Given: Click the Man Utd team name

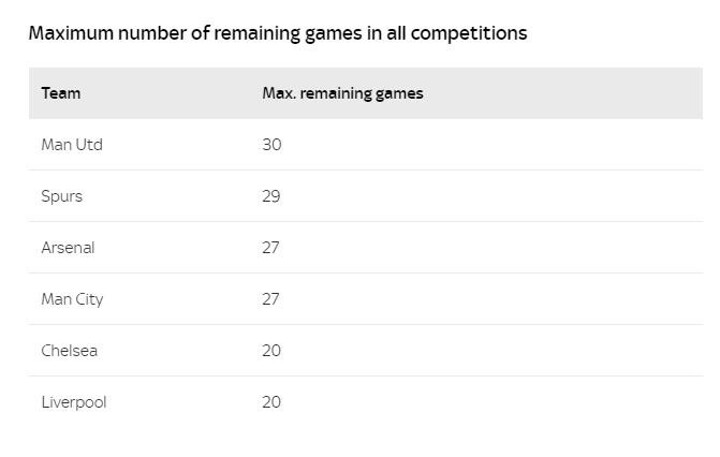Looking at the screenshot, I should pyautogui.click(x=72, y=145).
